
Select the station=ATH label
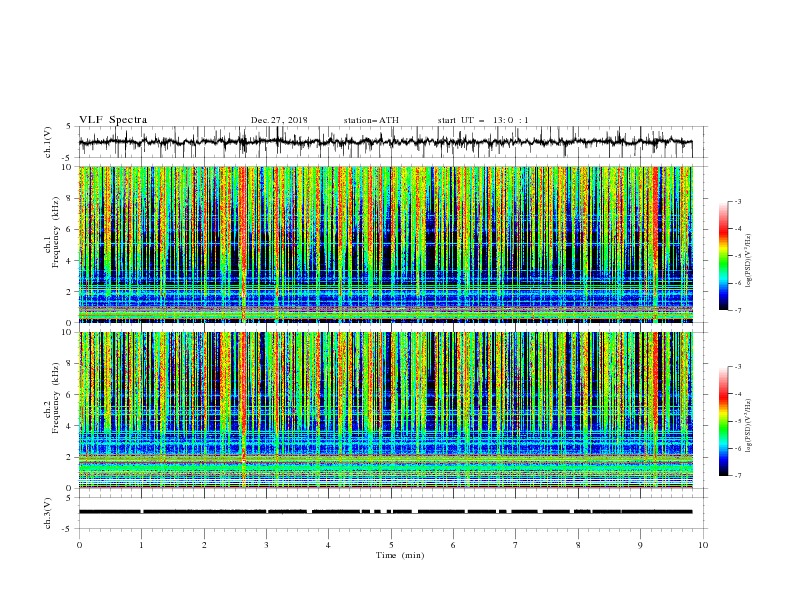point(371,120)
